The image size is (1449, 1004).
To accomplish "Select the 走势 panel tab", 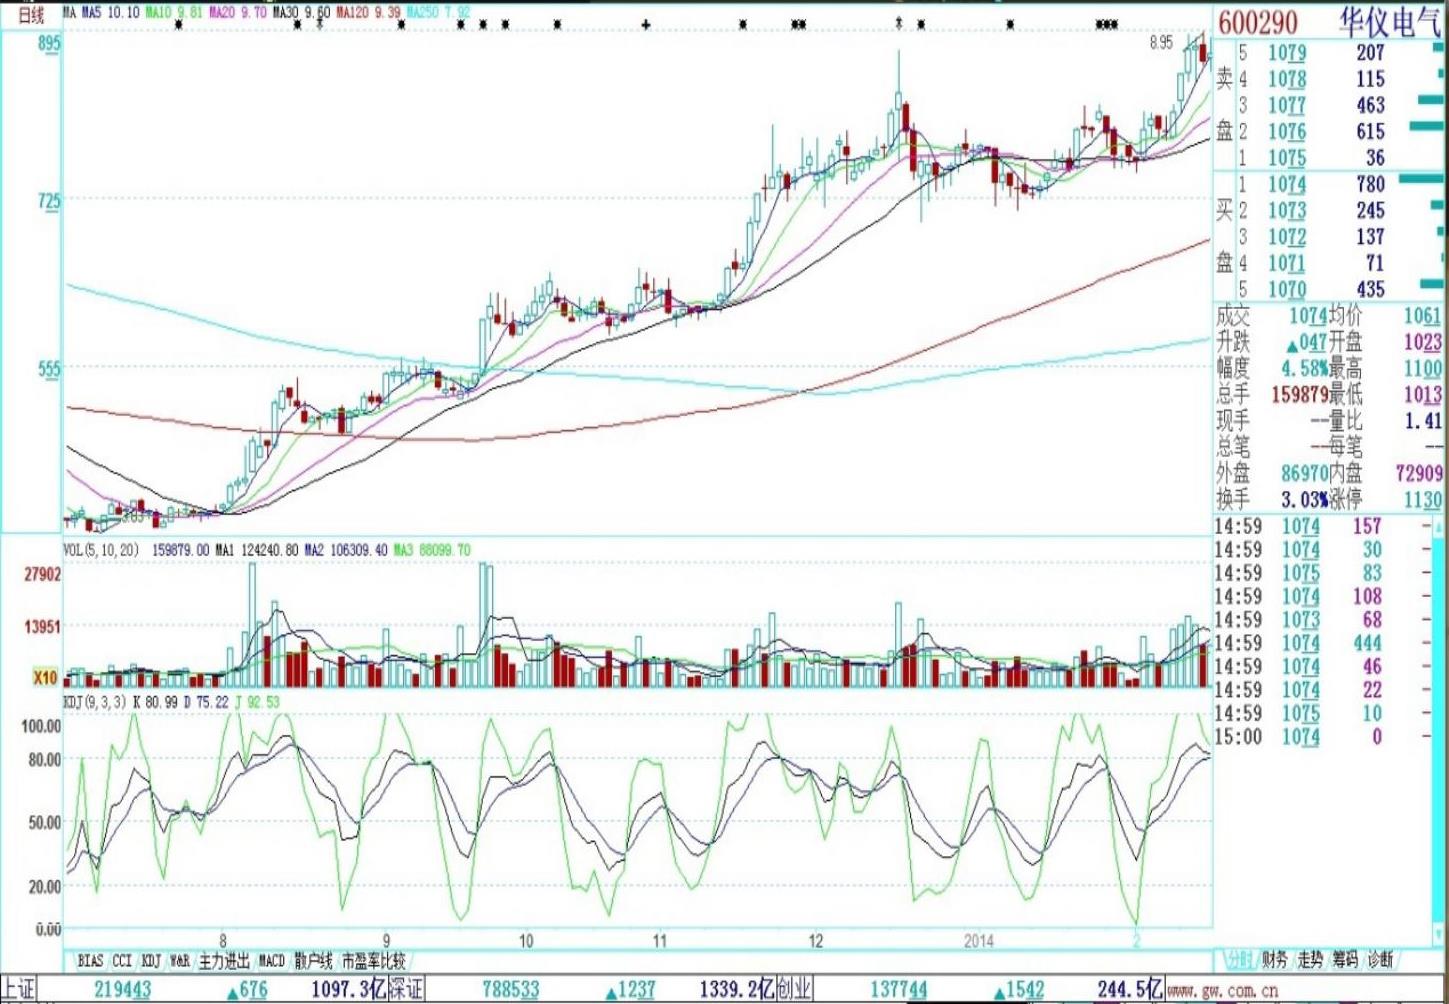I will 1310,960.
